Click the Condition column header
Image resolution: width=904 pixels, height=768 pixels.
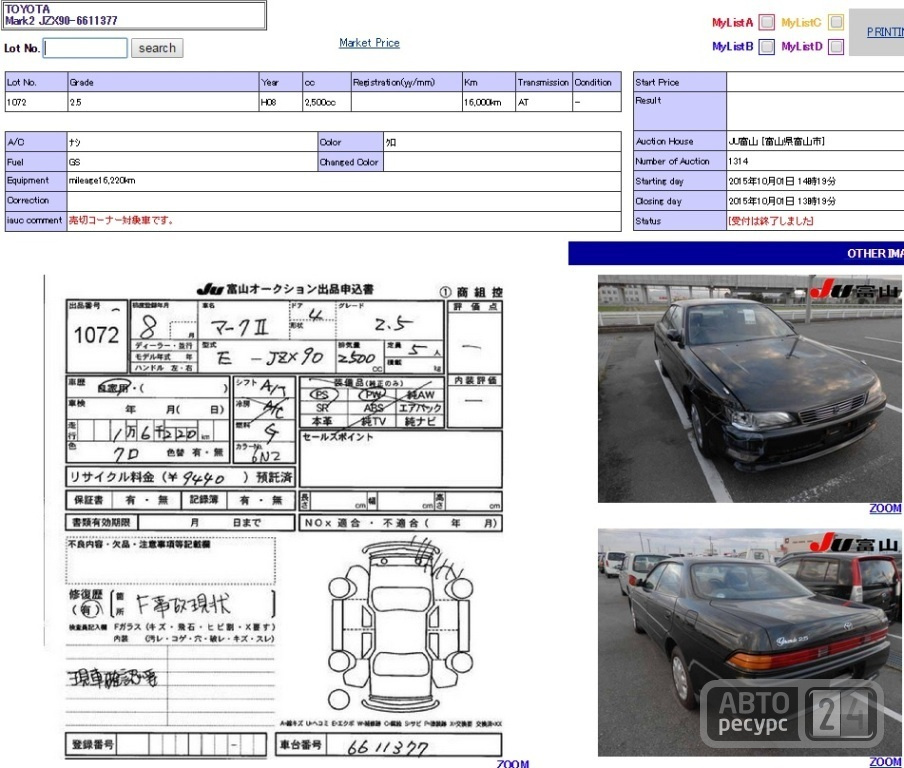(x=597, y=82)
